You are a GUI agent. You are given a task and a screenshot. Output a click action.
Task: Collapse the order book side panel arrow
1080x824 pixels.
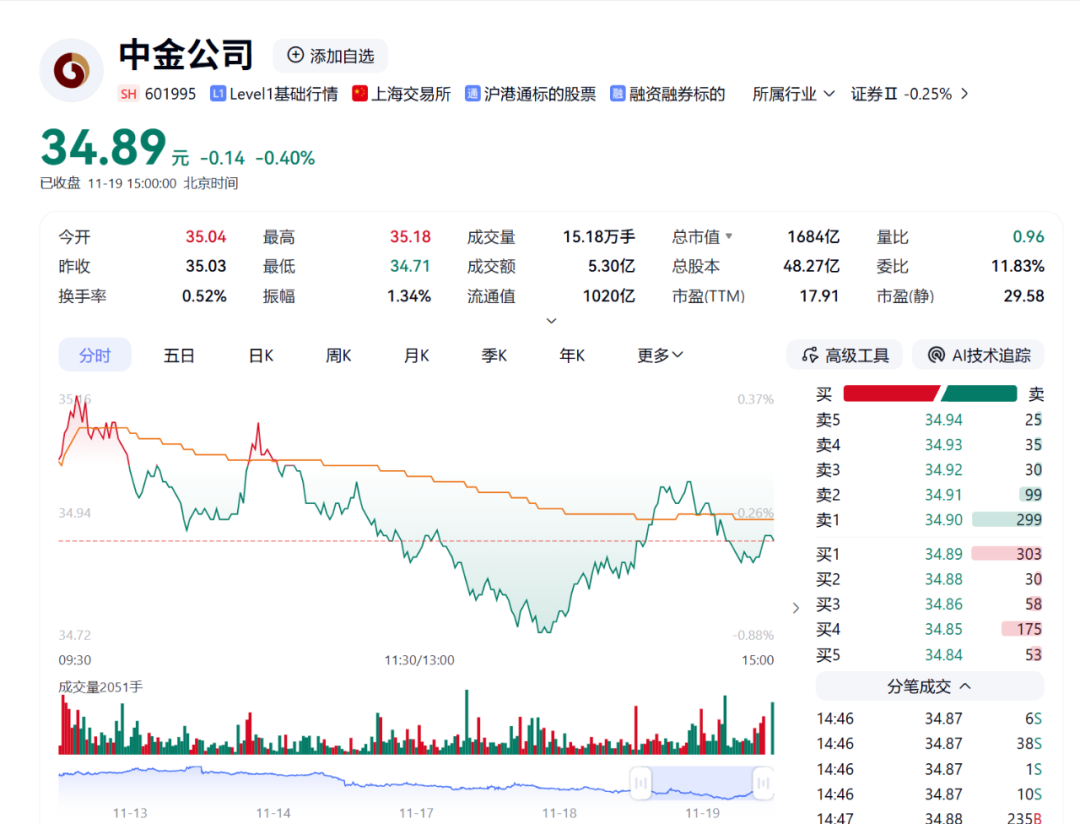796,607
